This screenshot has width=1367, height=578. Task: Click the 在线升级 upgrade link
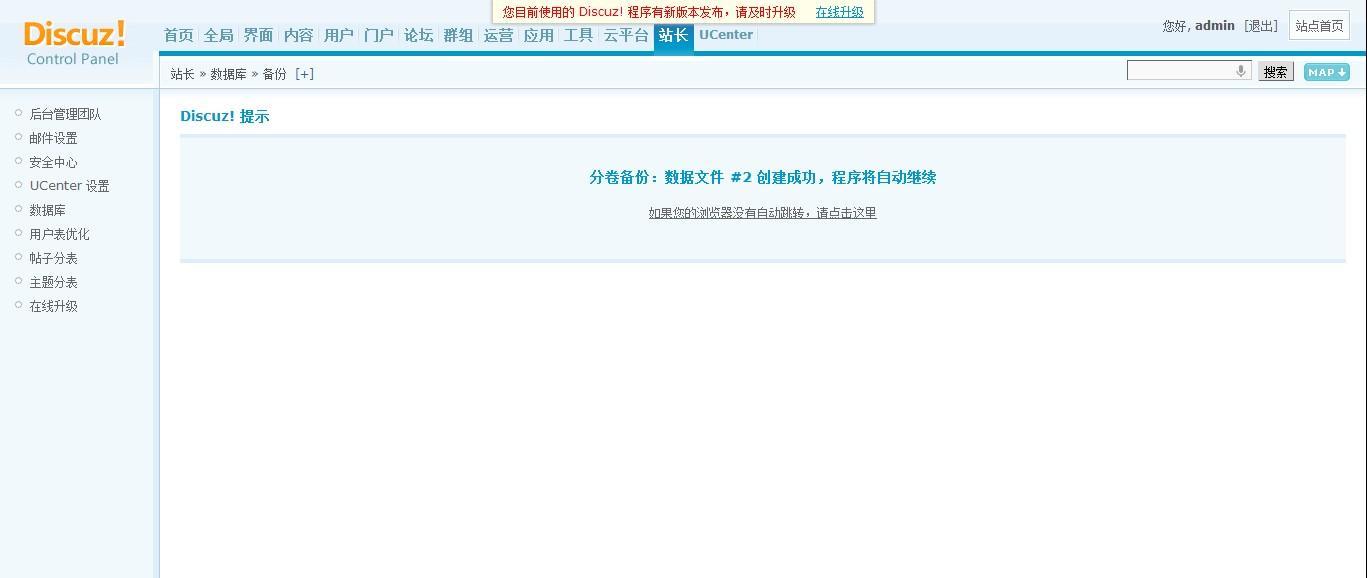838,13
